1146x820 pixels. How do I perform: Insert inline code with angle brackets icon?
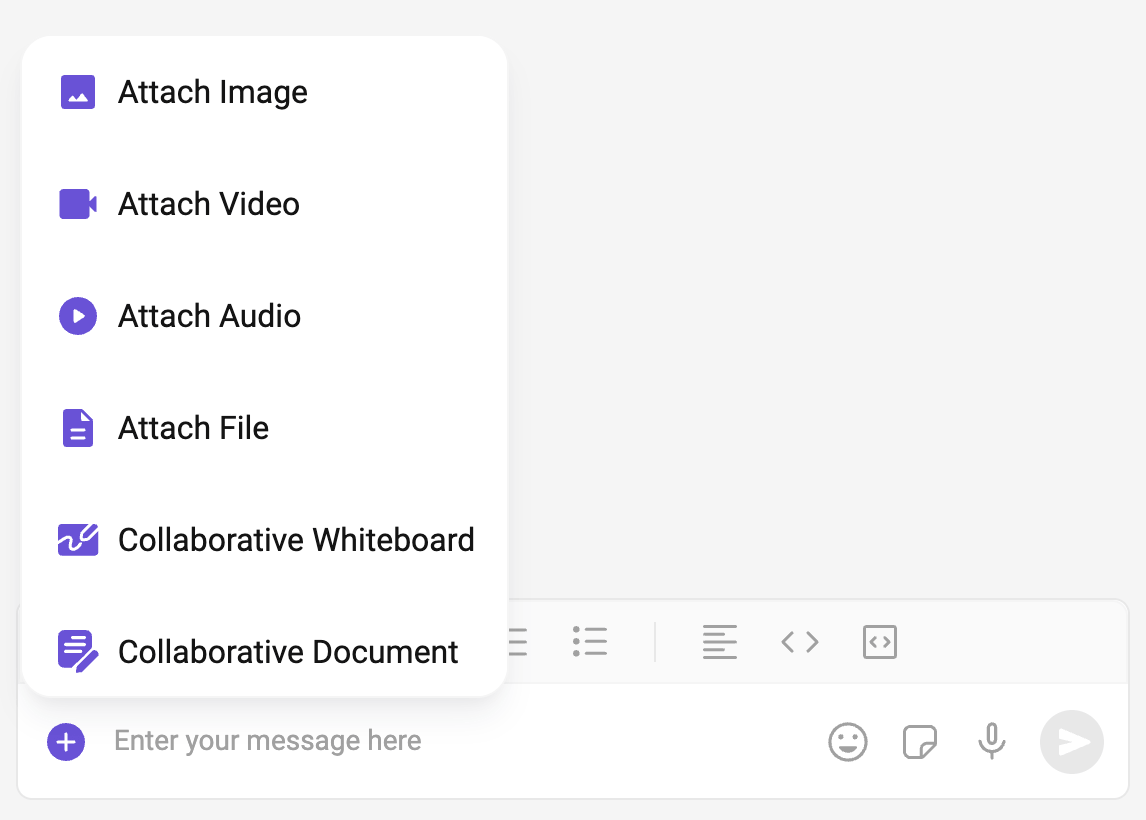800,642
